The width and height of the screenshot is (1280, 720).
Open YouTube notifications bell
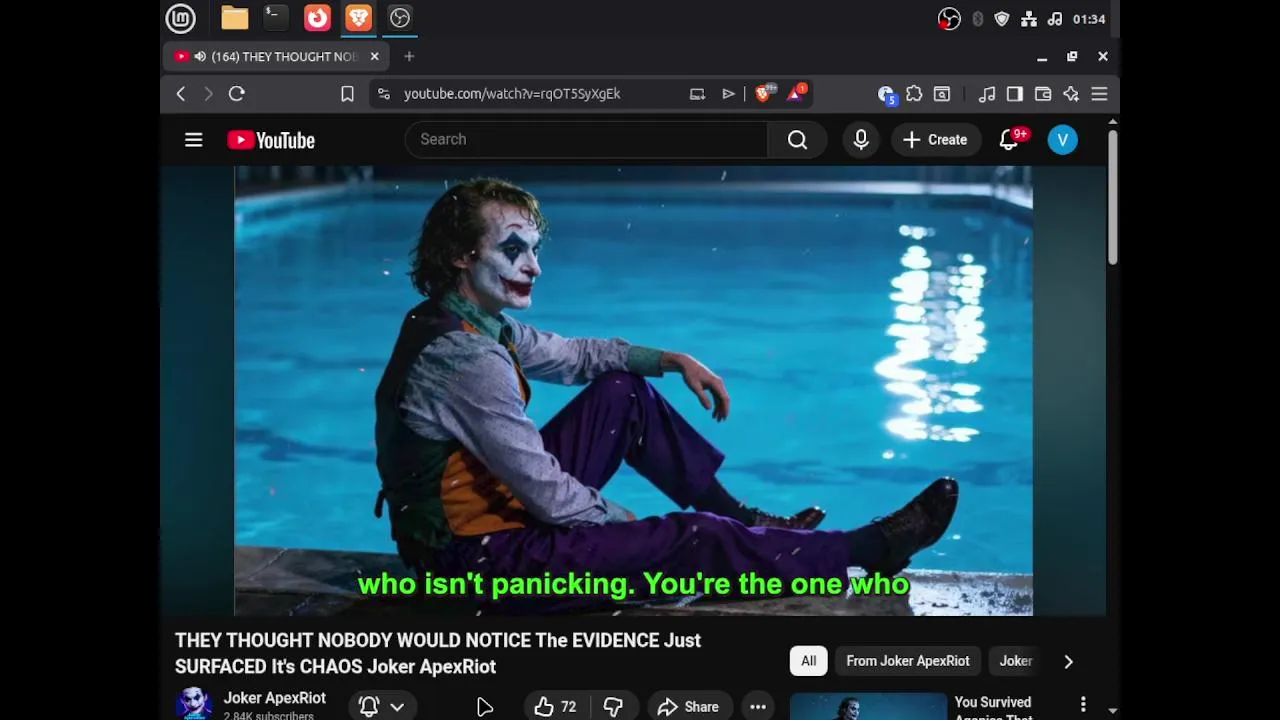coord(1010,140)
